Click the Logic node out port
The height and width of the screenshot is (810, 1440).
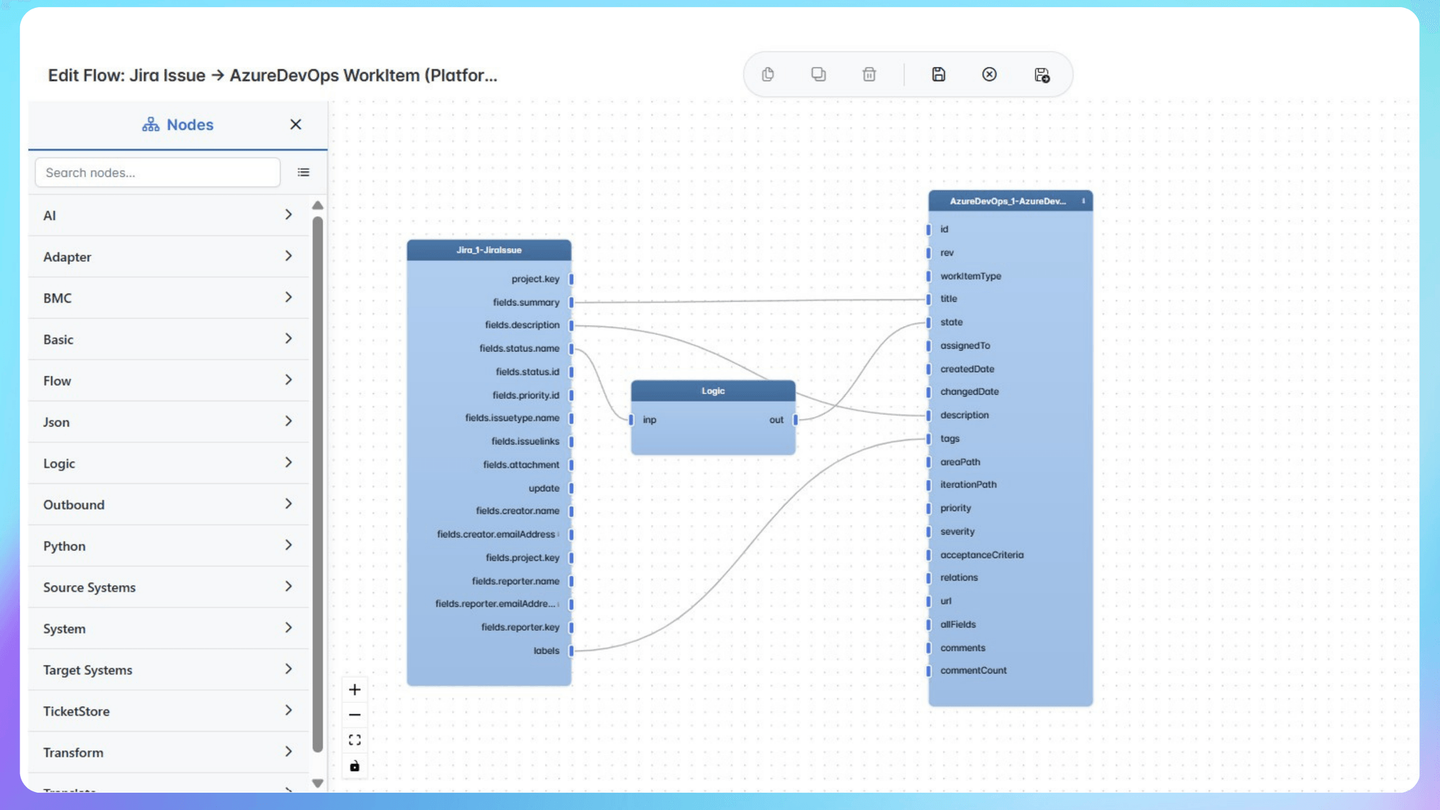(795, 420)
